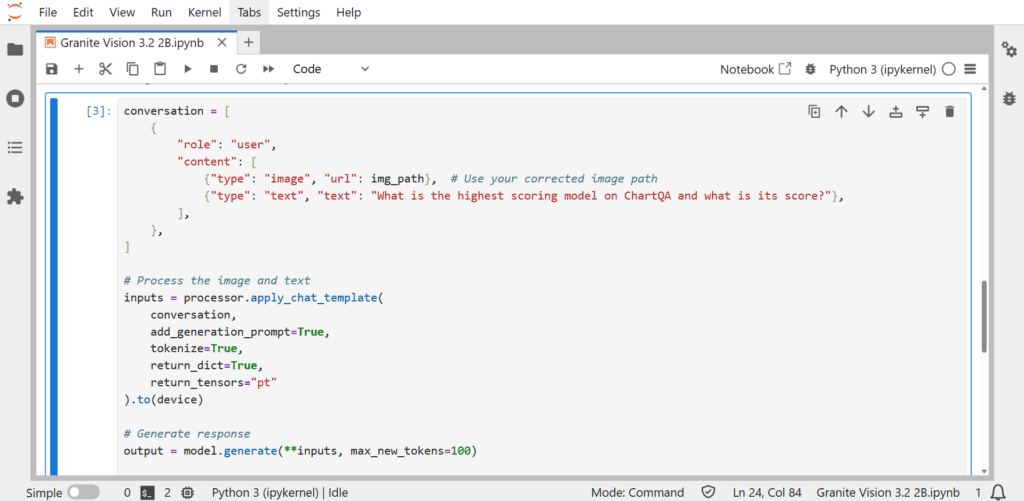Open the cell type Code dropdown

coord(330,69)
